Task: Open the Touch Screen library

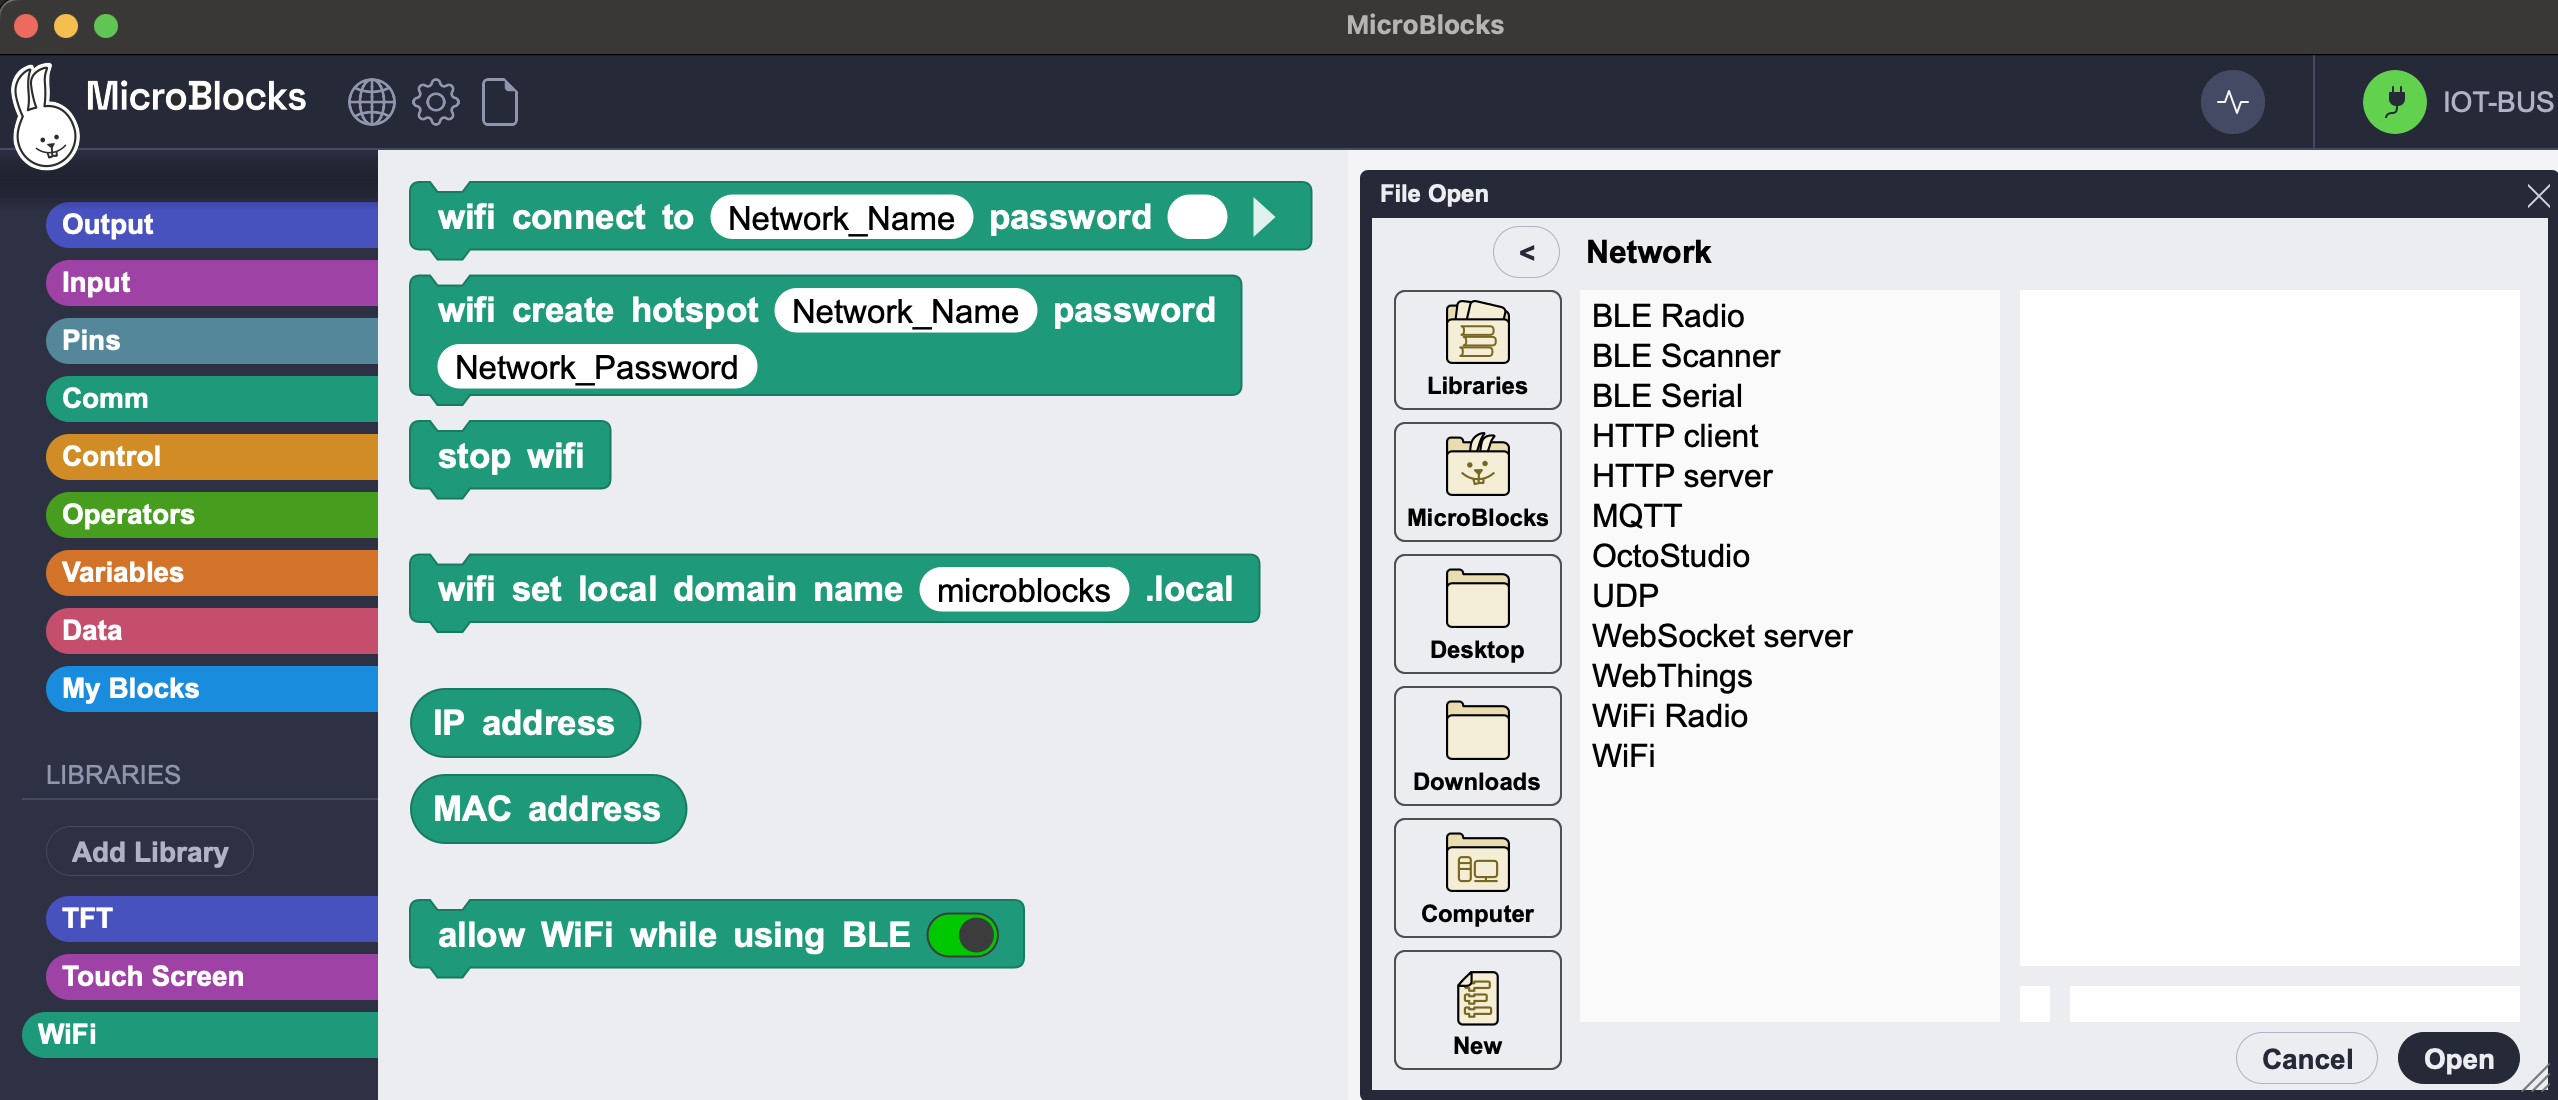Action: 212,976
